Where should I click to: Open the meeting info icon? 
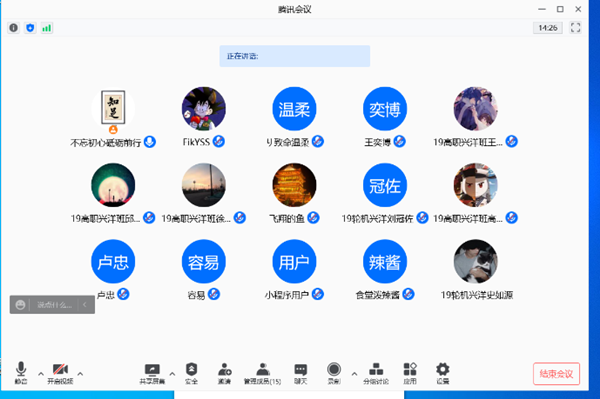coord(14,28)
